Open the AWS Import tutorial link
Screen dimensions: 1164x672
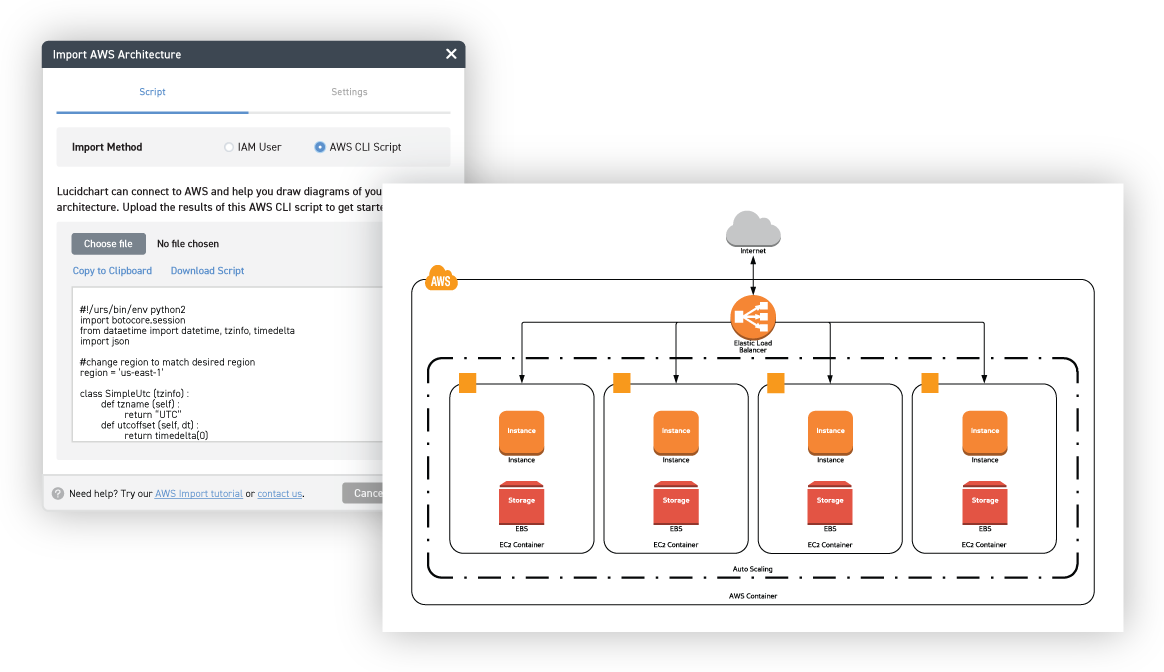coord(199,494)
